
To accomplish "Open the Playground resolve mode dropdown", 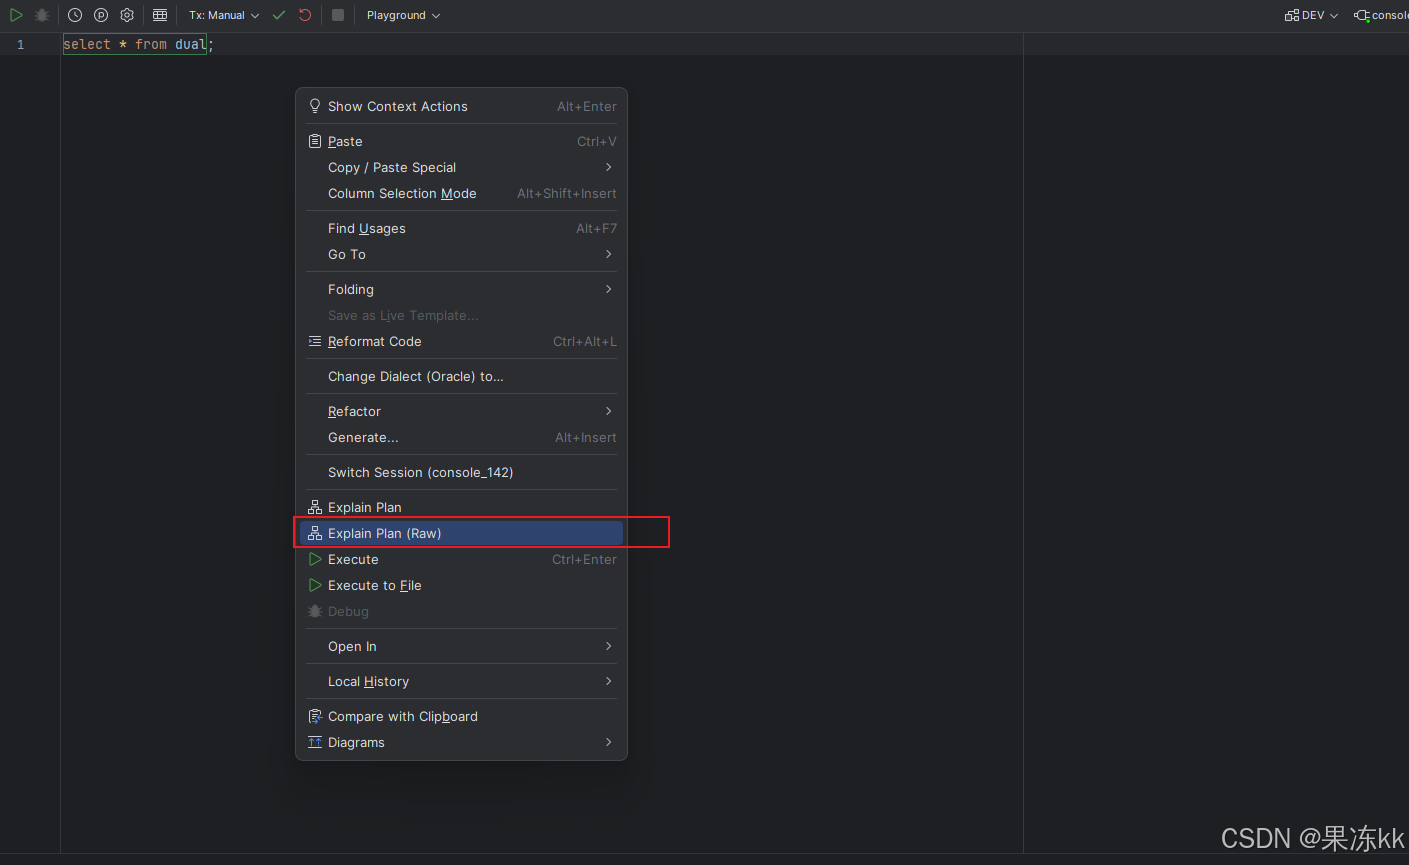I will click(x=403, y=15).
